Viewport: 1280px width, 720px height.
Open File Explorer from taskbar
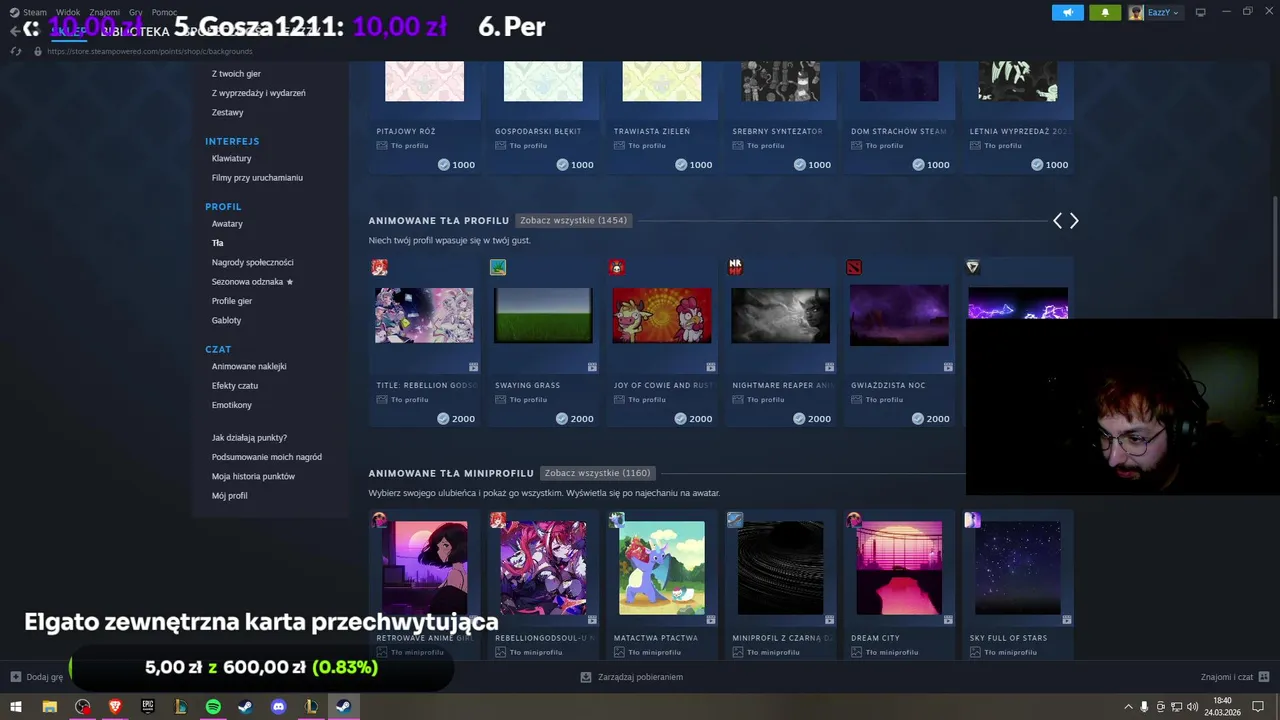pos(49,707)
